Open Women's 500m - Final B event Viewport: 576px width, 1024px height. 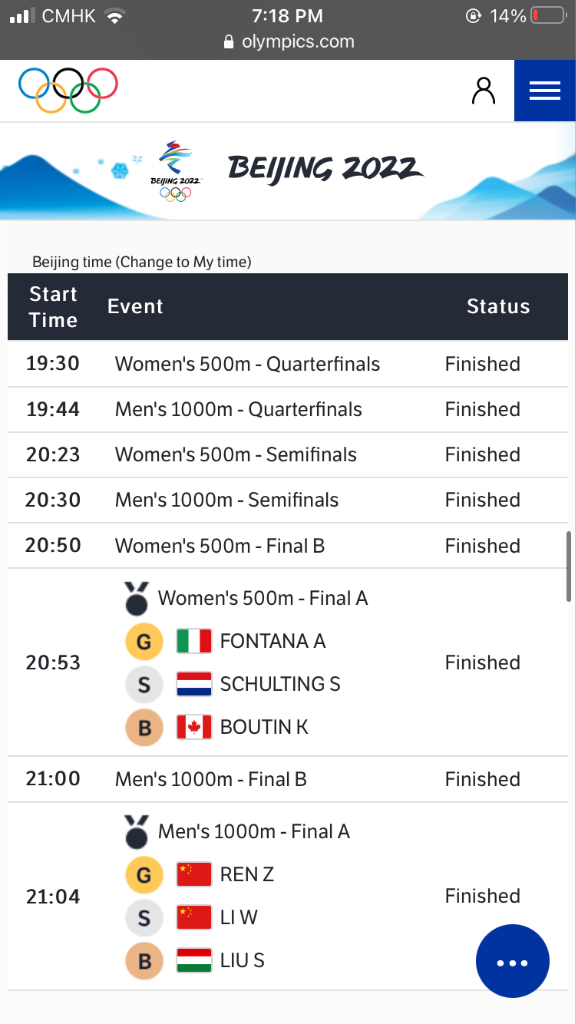coord(219,545)
